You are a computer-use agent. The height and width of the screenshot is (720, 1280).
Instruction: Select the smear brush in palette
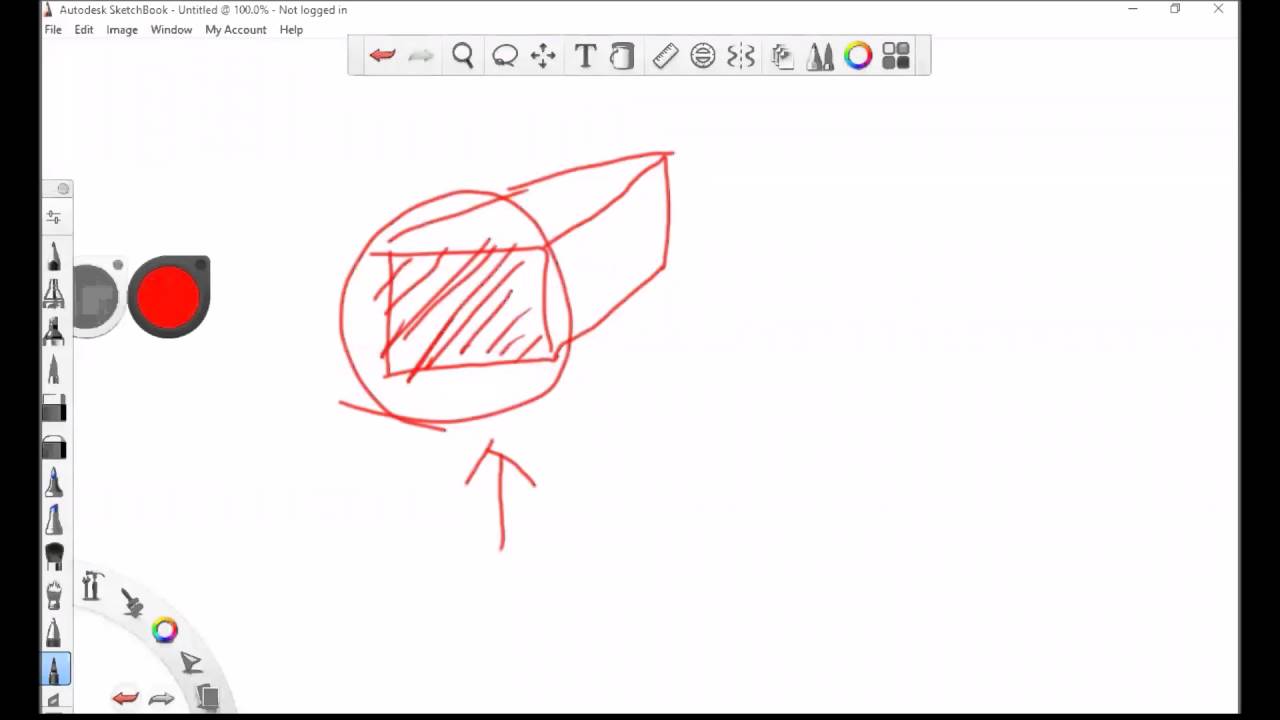pyautogui.click(x=54, y=595)
